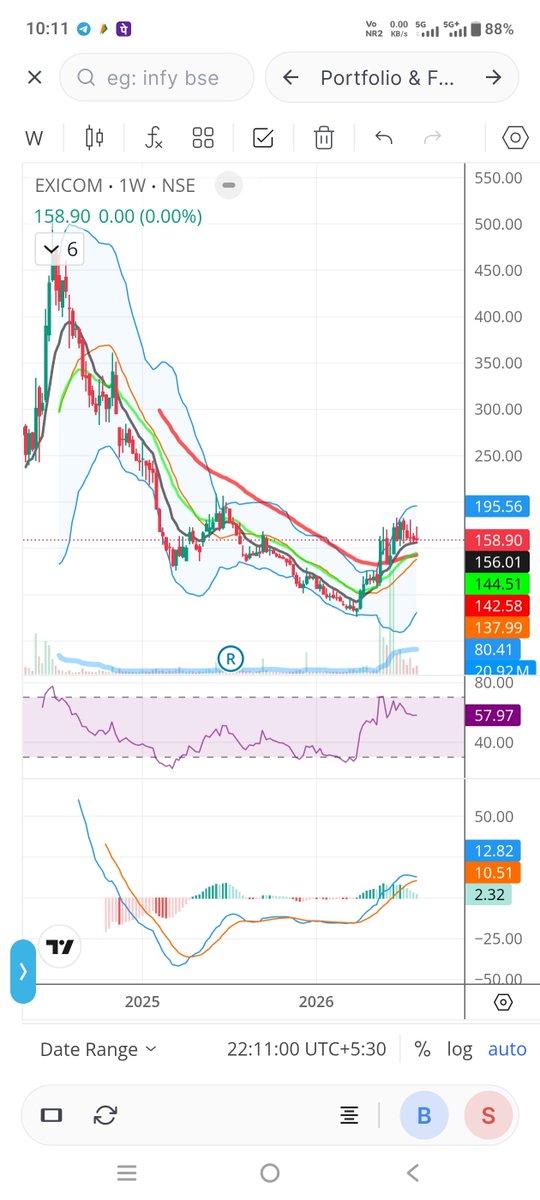Image resolution: width=540 pixels, height=1200 pixels.
Task: Redo chart action
Action: pos(433,138)
